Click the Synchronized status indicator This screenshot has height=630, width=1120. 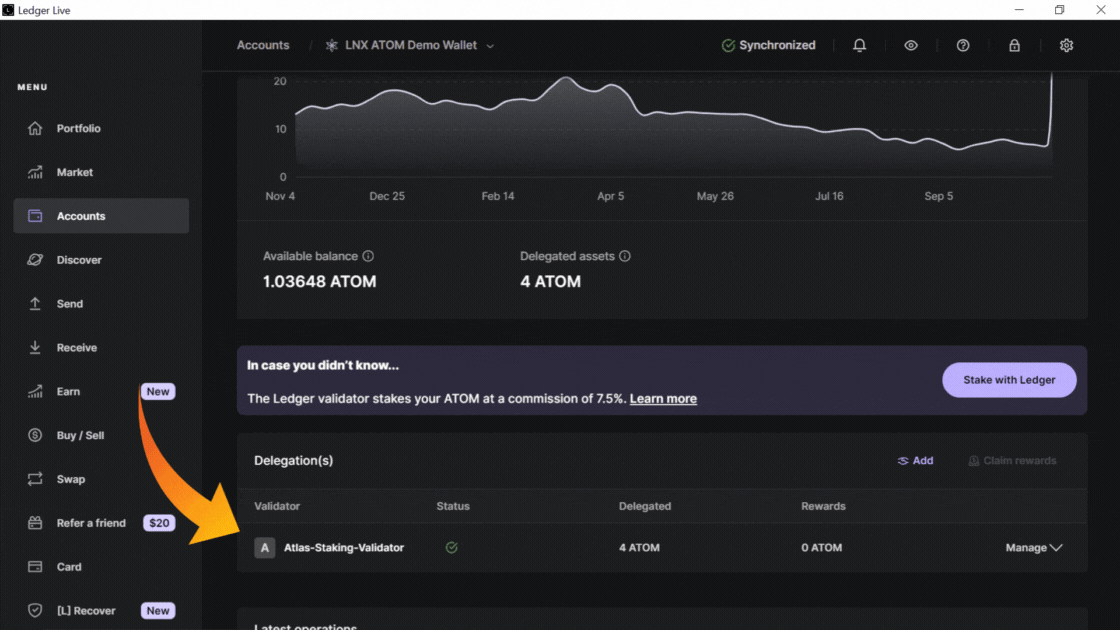point(768,46)
